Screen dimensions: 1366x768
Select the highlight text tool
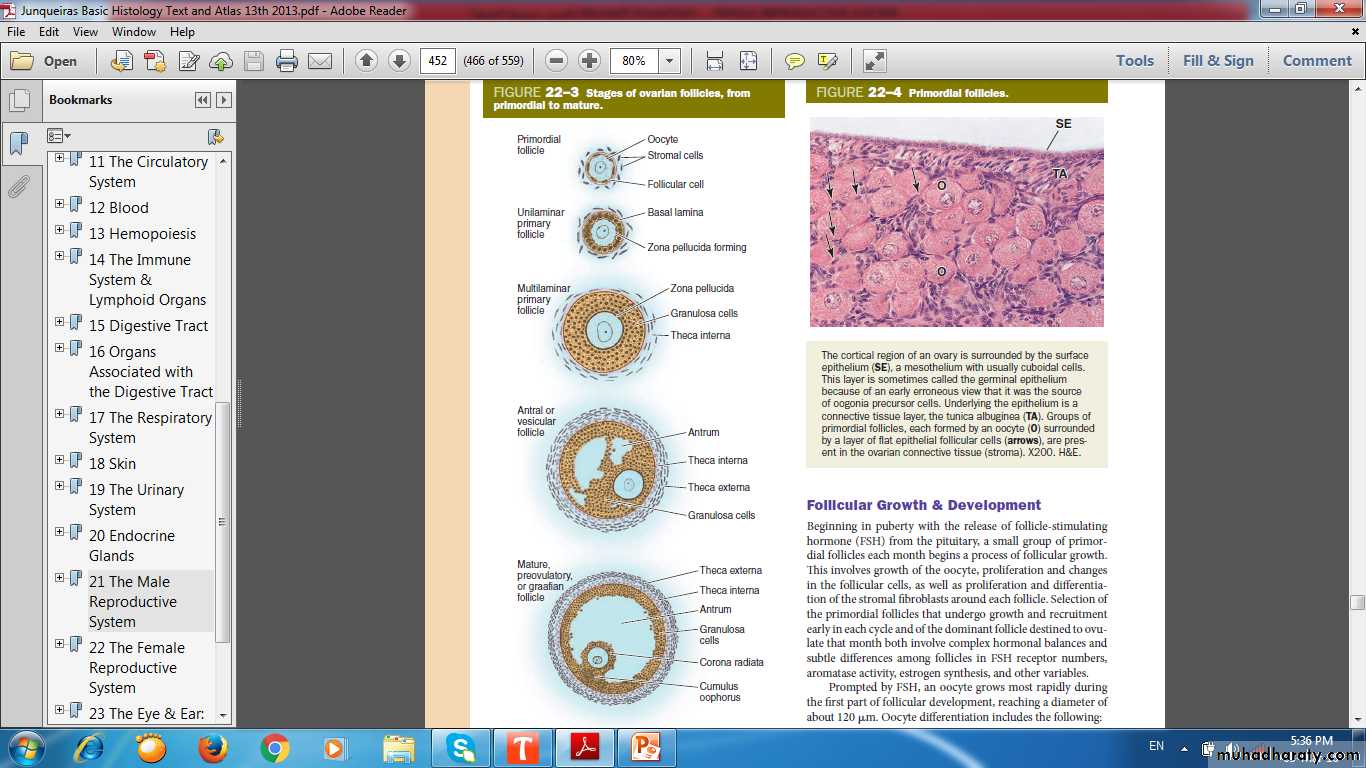[827, 61]
